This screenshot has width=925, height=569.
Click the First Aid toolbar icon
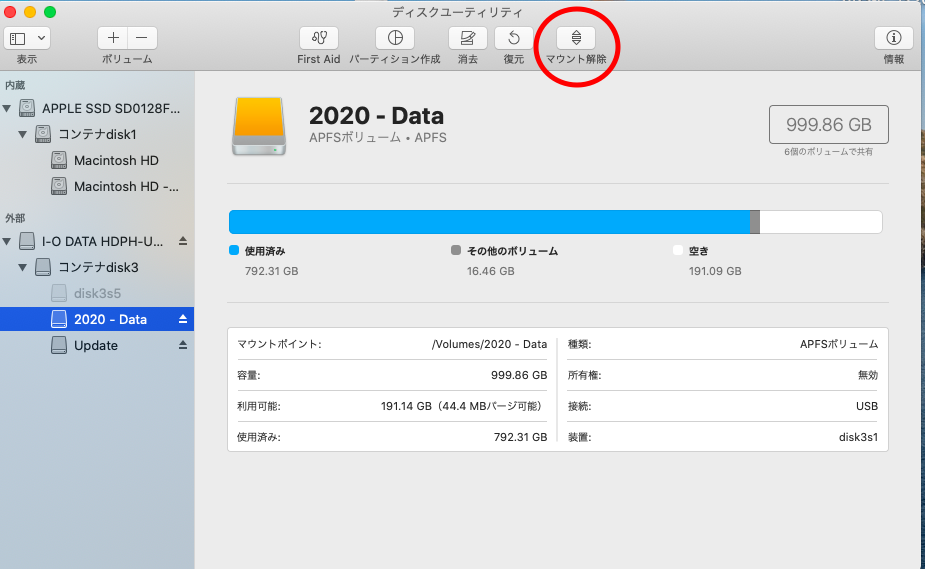tap(319, 38)
